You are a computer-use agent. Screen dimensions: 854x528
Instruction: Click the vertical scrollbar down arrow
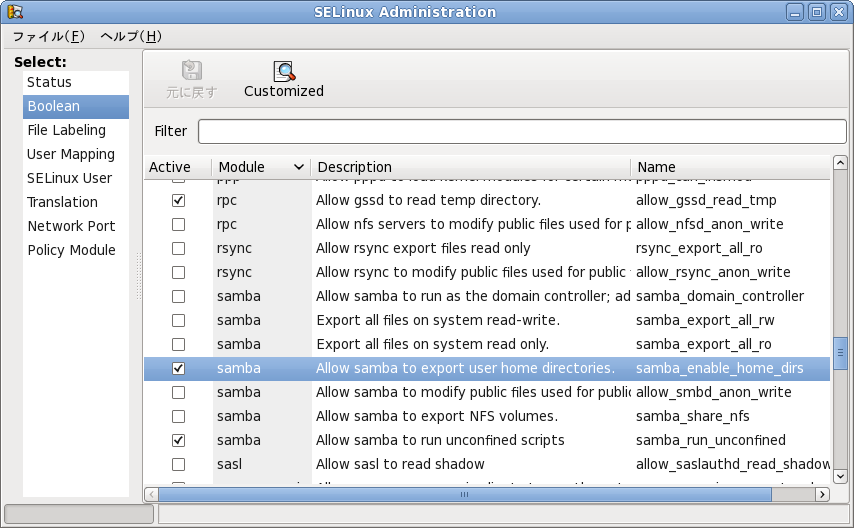click(x=840, y=476)
